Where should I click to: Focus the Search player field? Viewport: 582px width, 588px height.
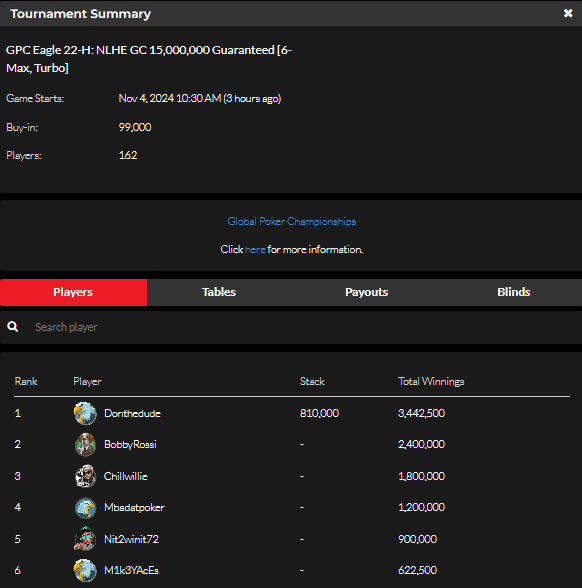291,327
